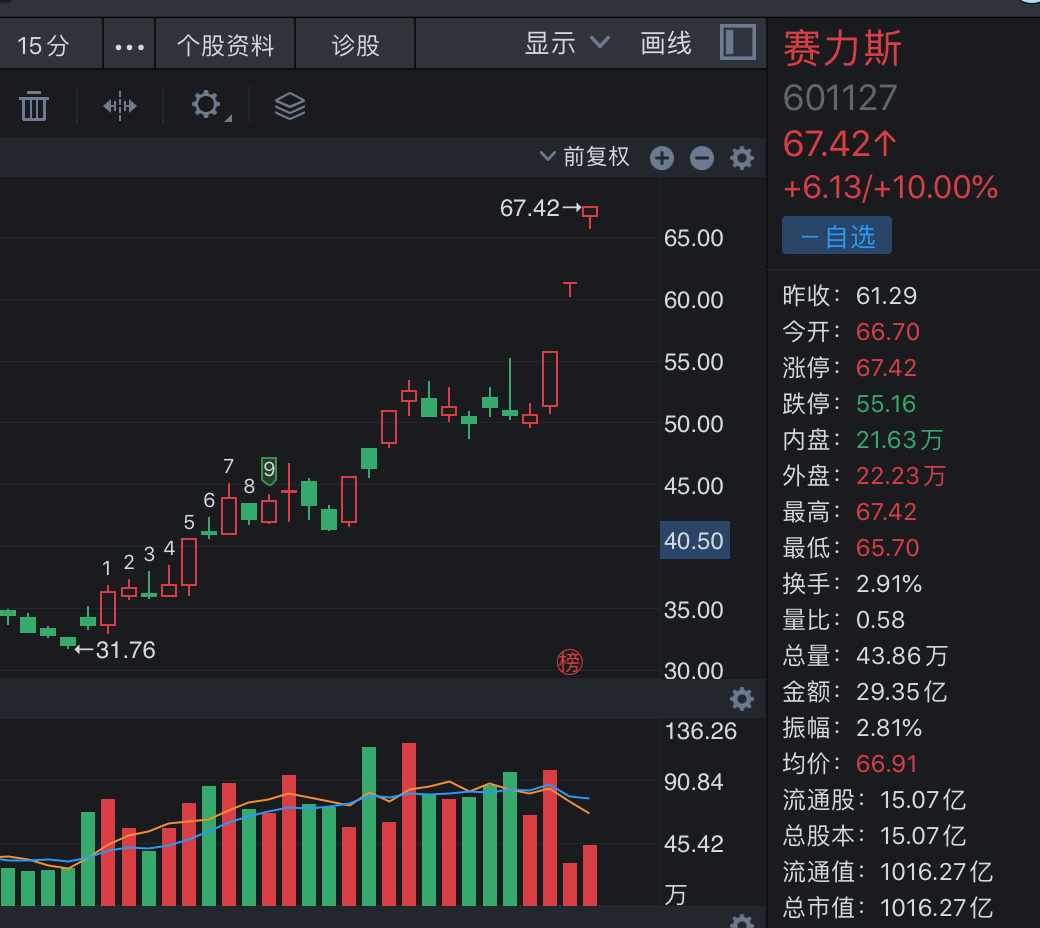The height and width of the screenshot is (928, 1040).
Task: Toggle the side panel layout icon
Action: click(737, 43)
